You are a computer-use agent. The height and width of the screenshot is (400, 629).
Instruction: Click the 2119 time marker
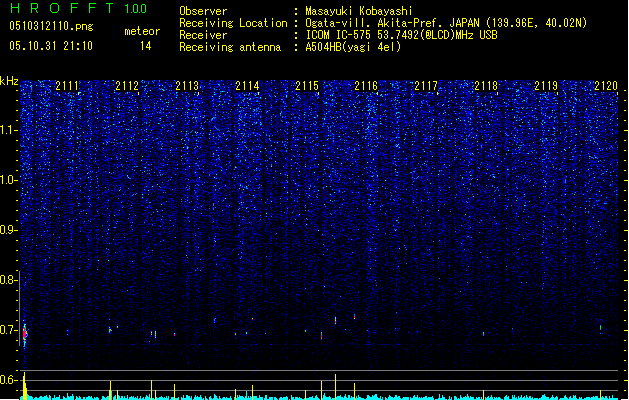[x=546, y=86]
